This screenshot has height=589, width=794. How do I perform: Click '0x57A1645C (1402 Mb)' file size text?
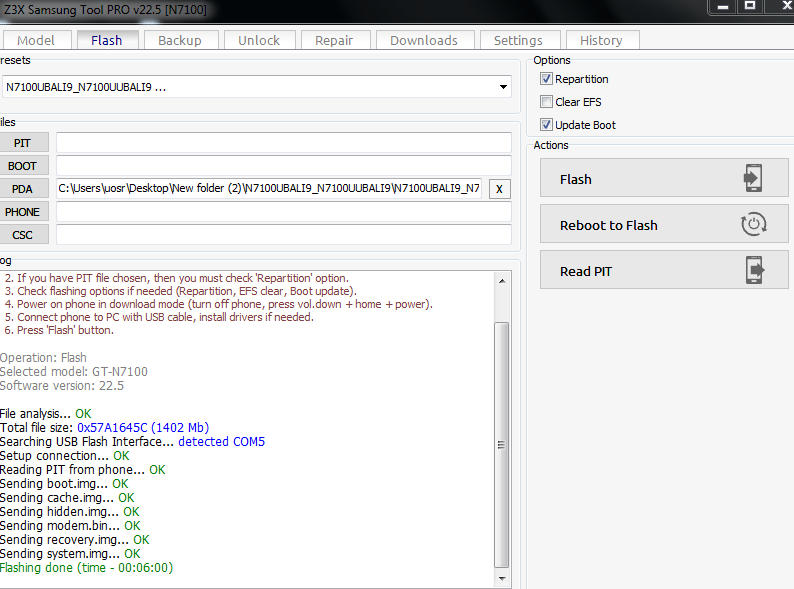pos(143,427)
